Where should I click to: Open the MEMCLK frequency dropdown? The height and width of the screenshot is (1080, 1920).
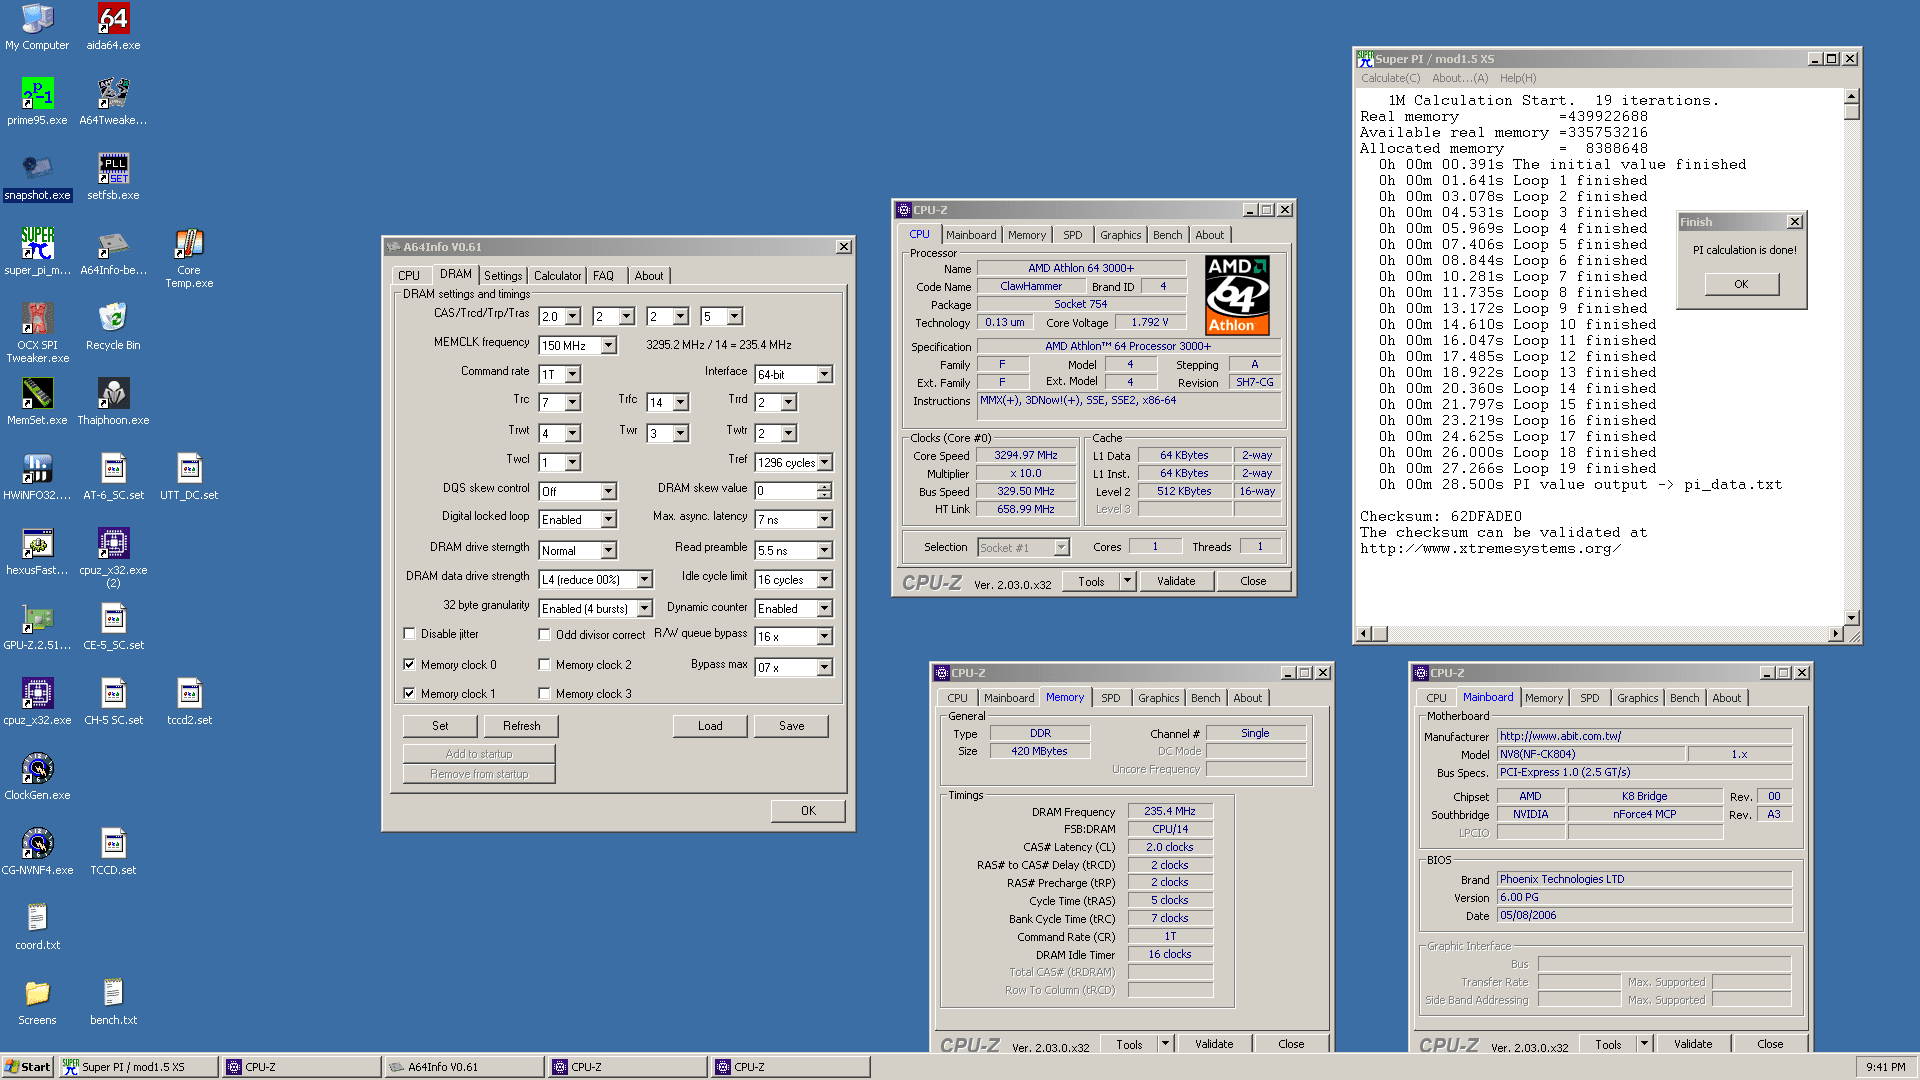click(x=608, y=345)
